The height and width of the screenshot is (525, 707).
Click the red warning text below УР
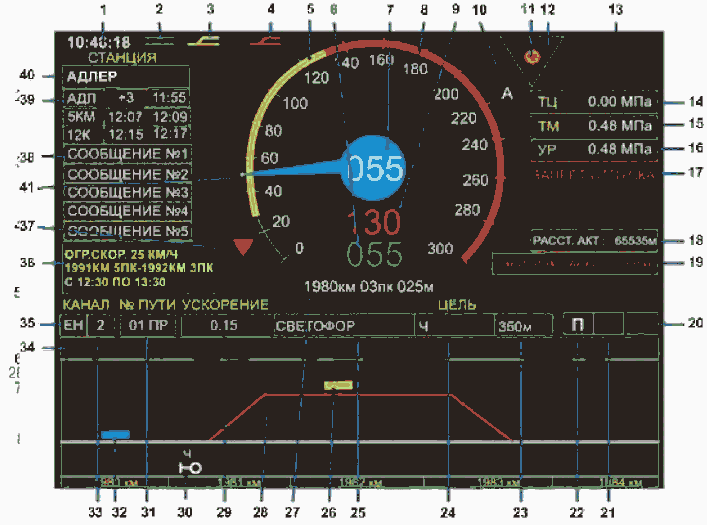(x=594, y=174)
